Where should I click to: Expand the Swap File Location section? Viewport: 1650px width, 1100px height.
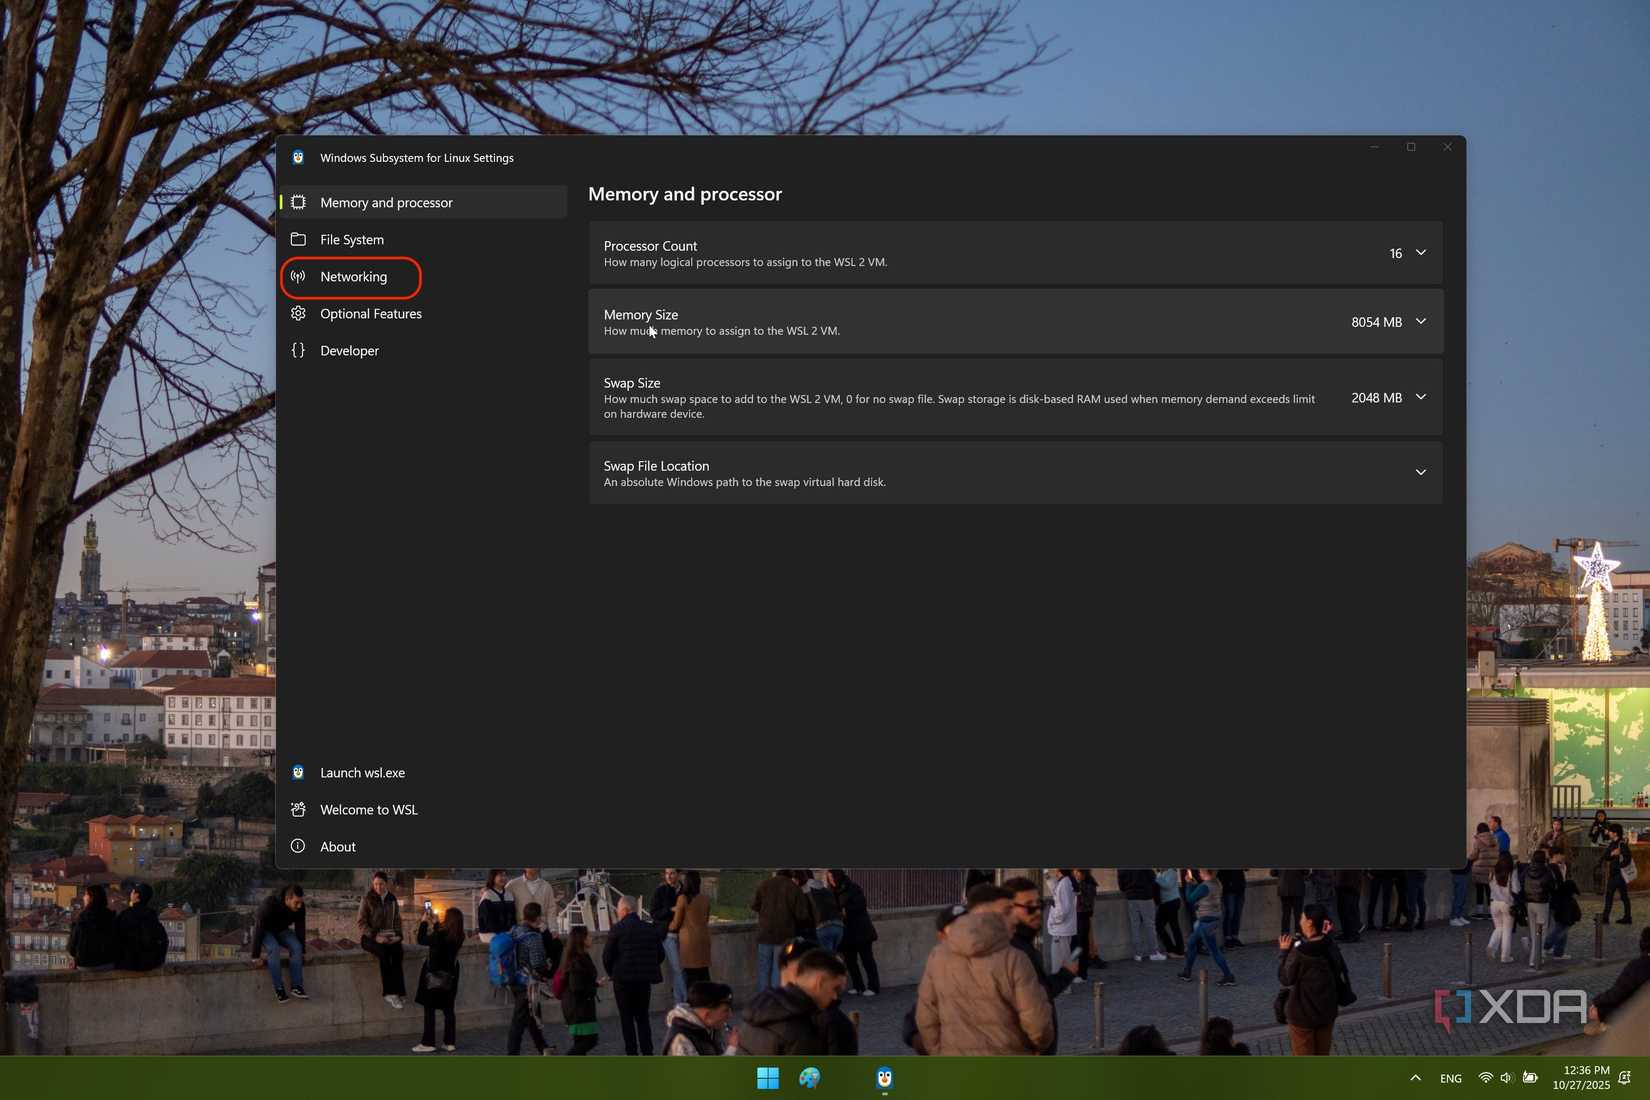[x=1420, y=471]
